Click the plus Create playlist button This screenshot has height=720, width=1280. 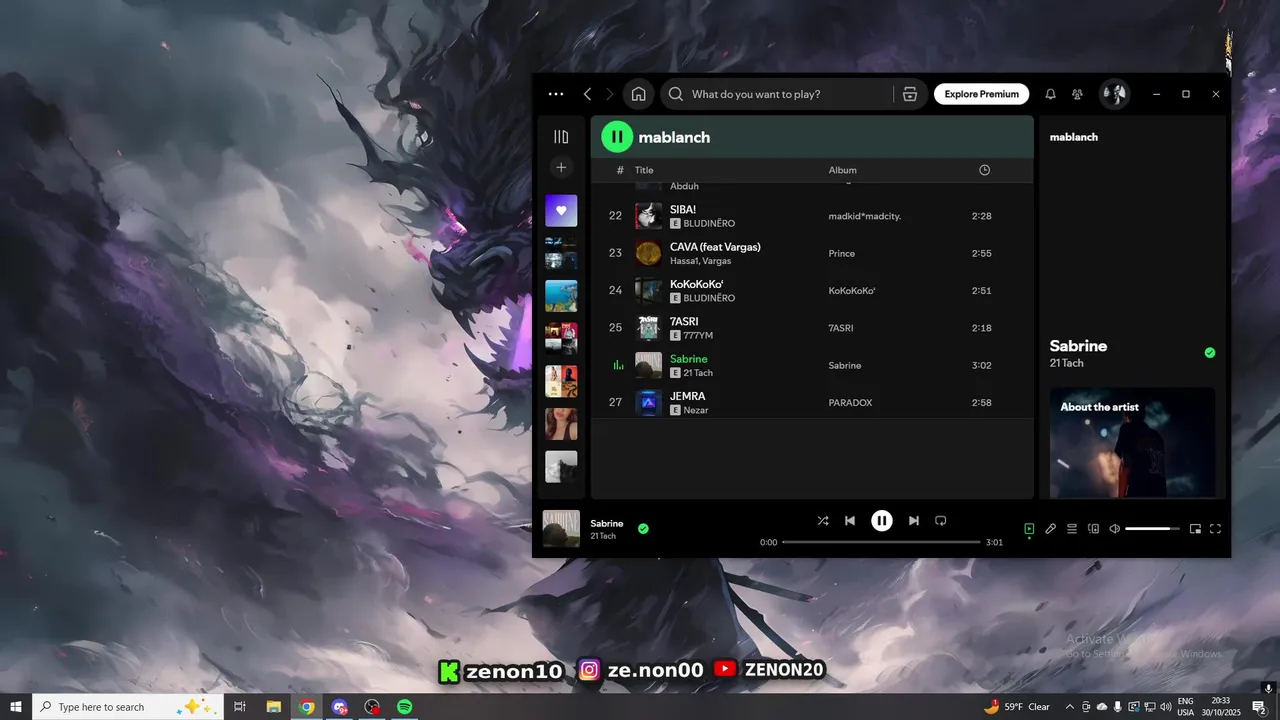[x=561, y=168]
